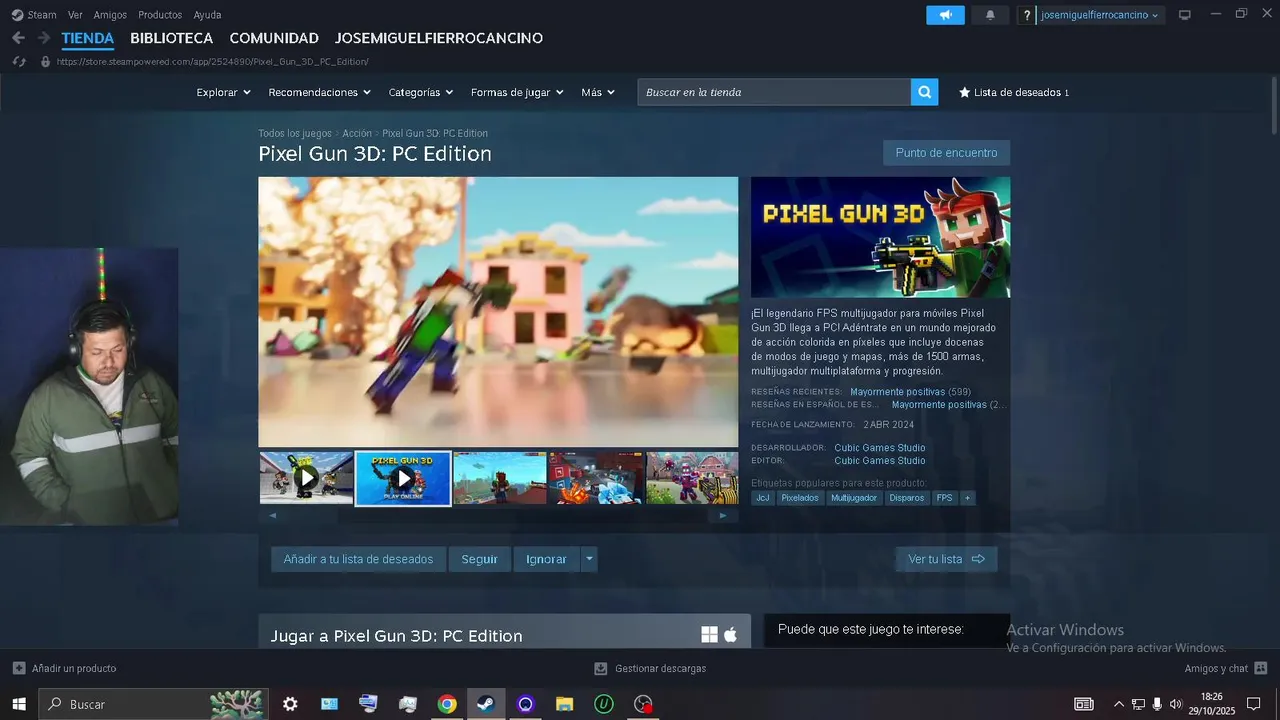Switch to the BIBLIOTECA tab

tap(171, 38)
